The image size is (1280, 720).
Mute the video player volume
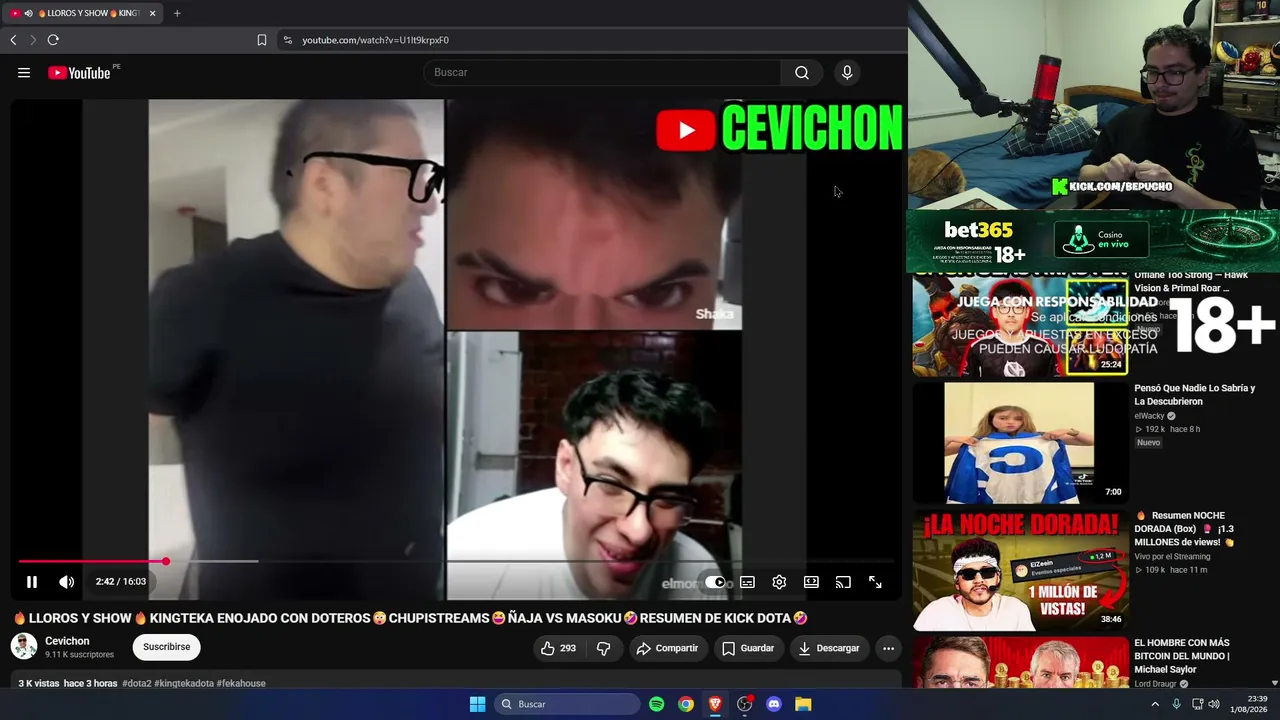(x=66, y=582)
